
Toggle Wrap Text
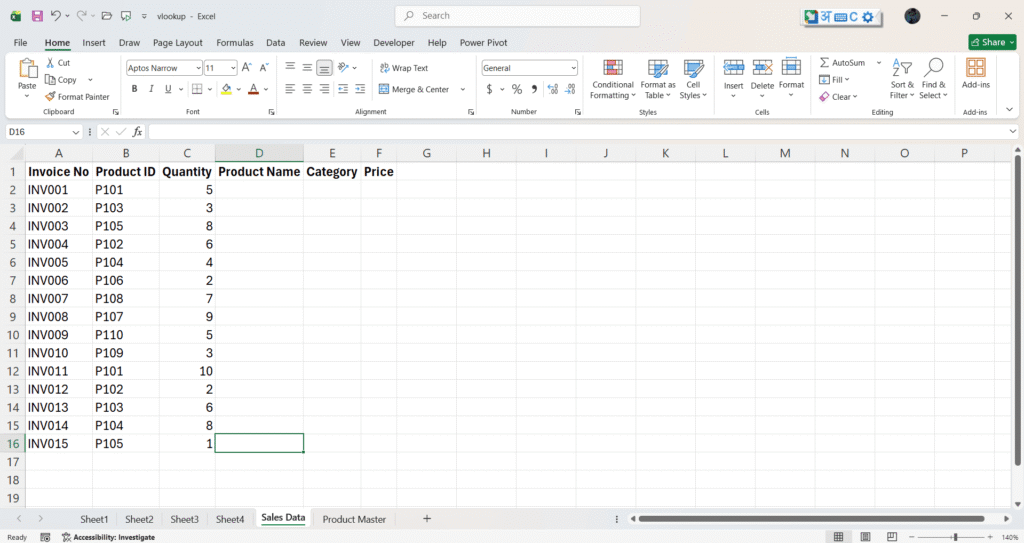(404, 68)
